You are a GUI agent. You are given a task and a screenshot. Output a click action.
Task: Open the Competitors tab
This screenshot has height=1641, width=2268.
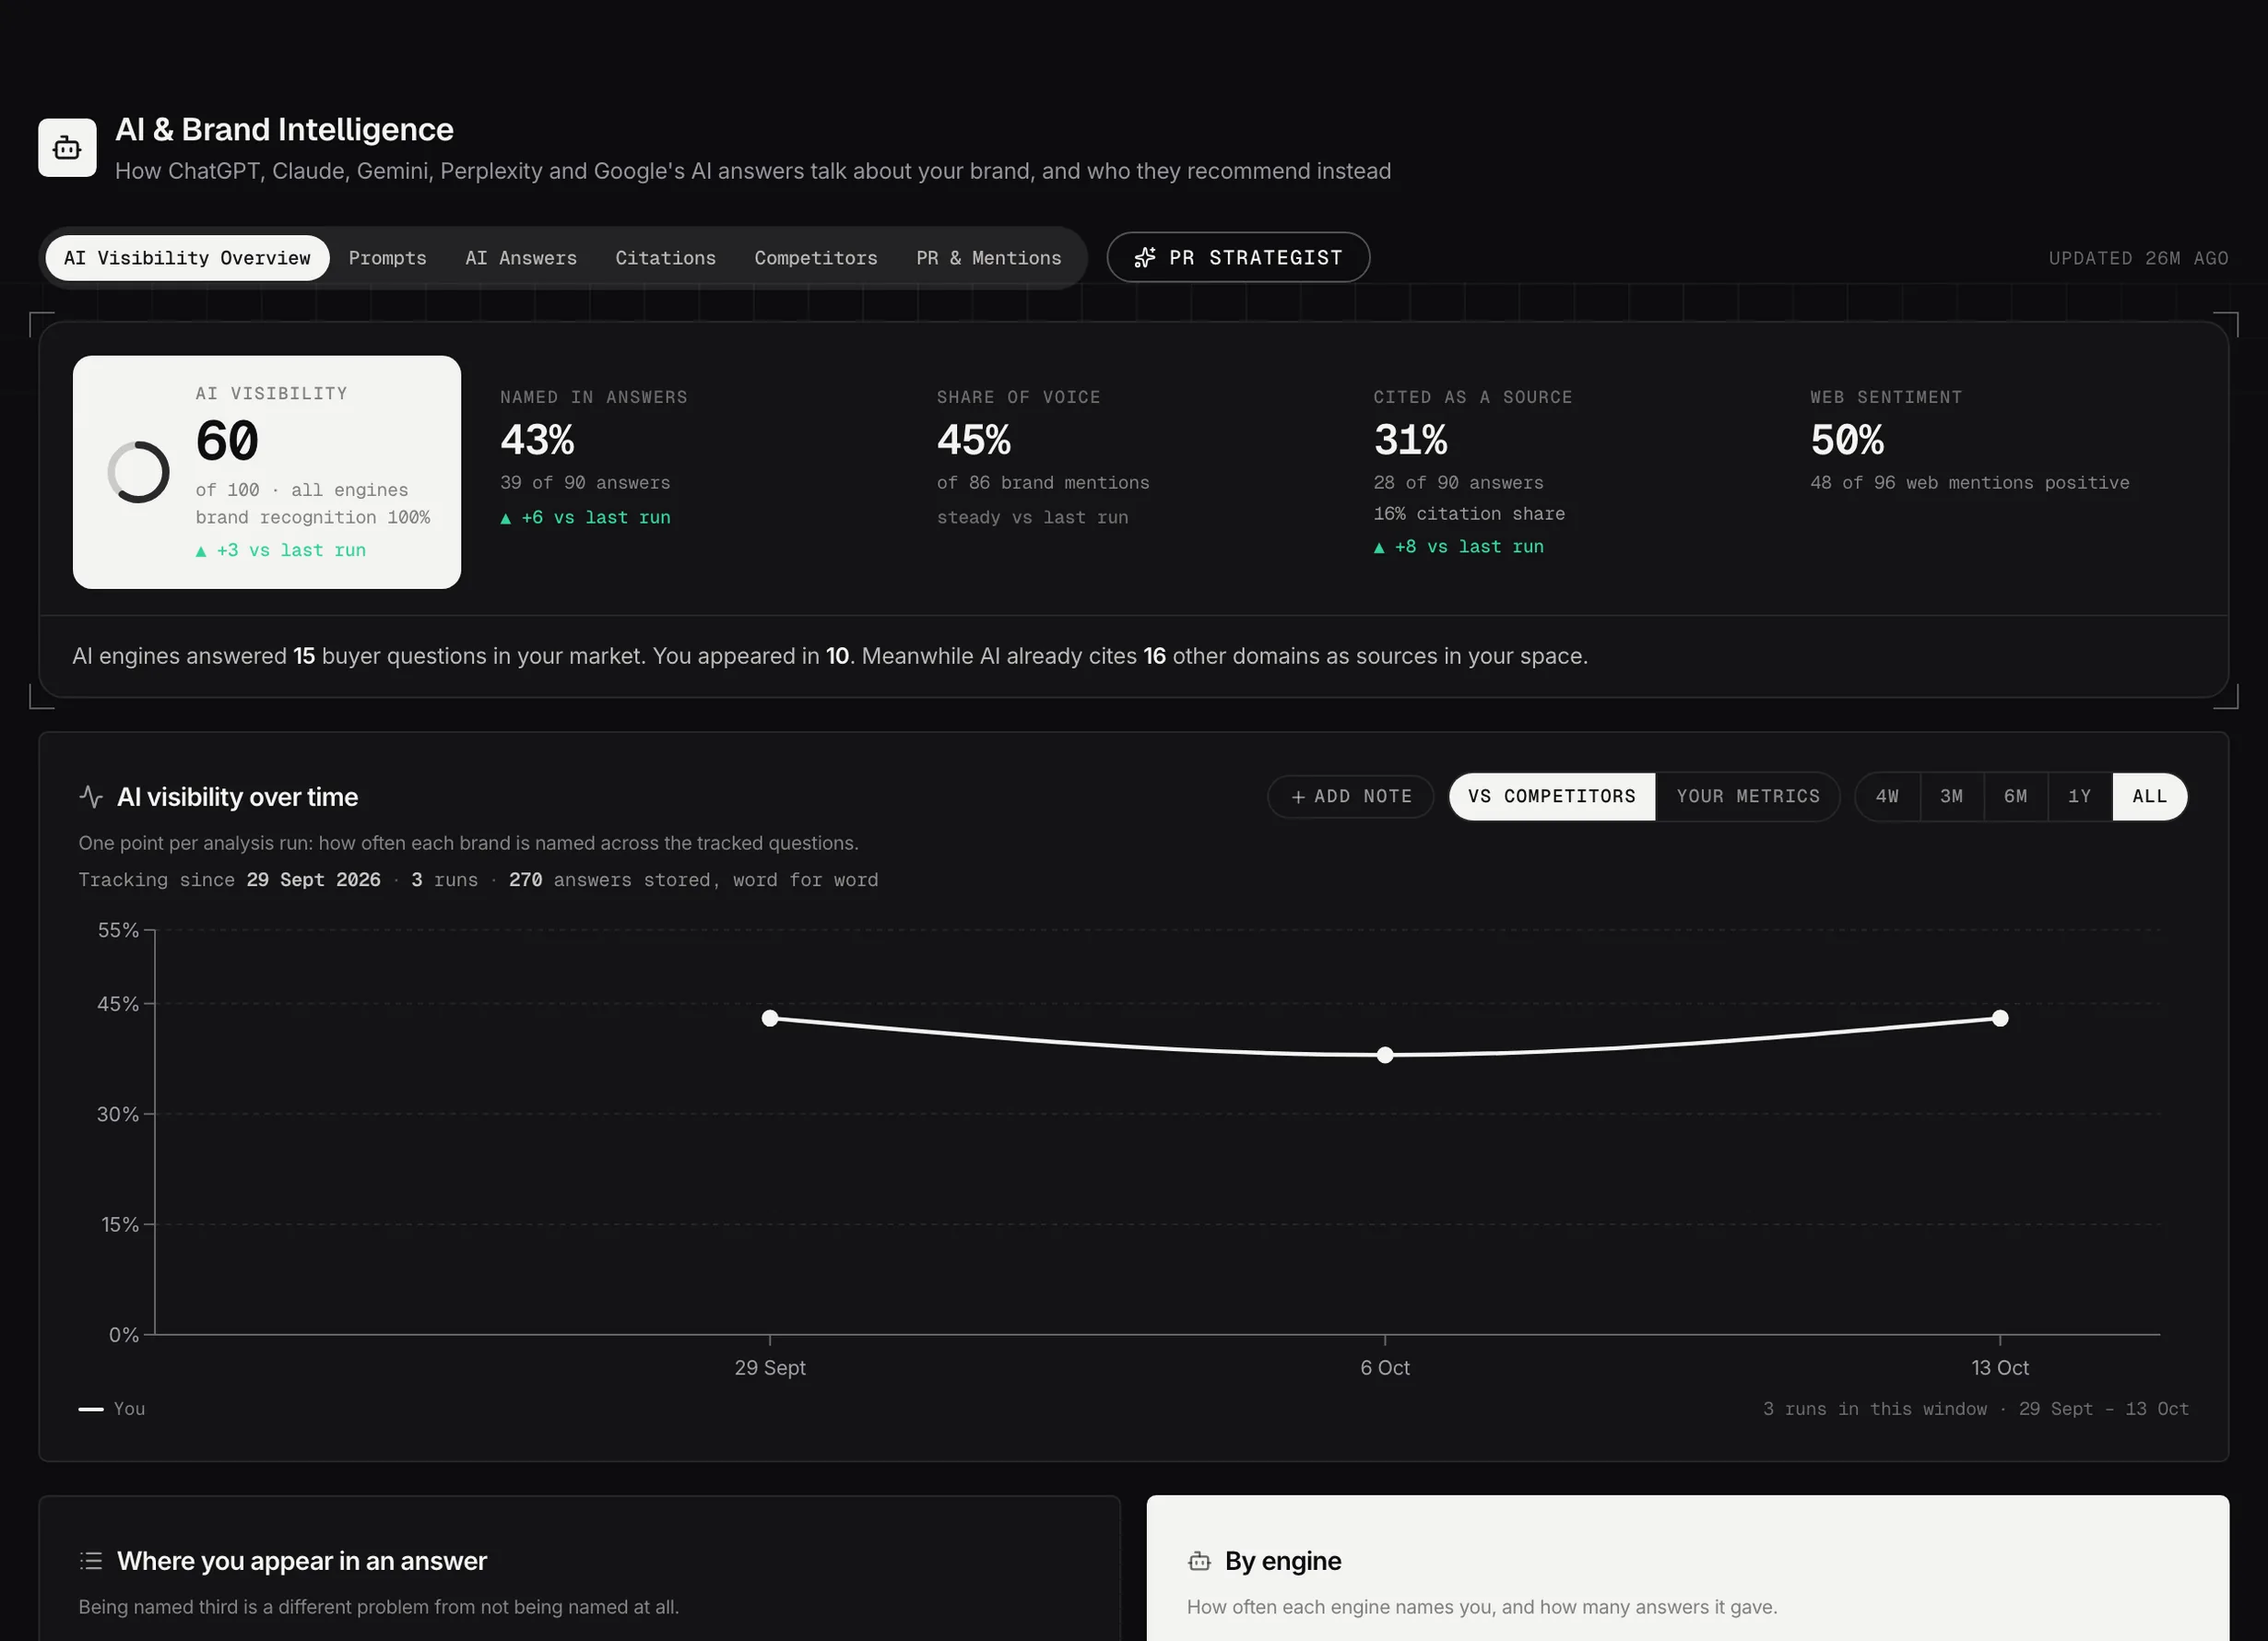tap(816, 258)
